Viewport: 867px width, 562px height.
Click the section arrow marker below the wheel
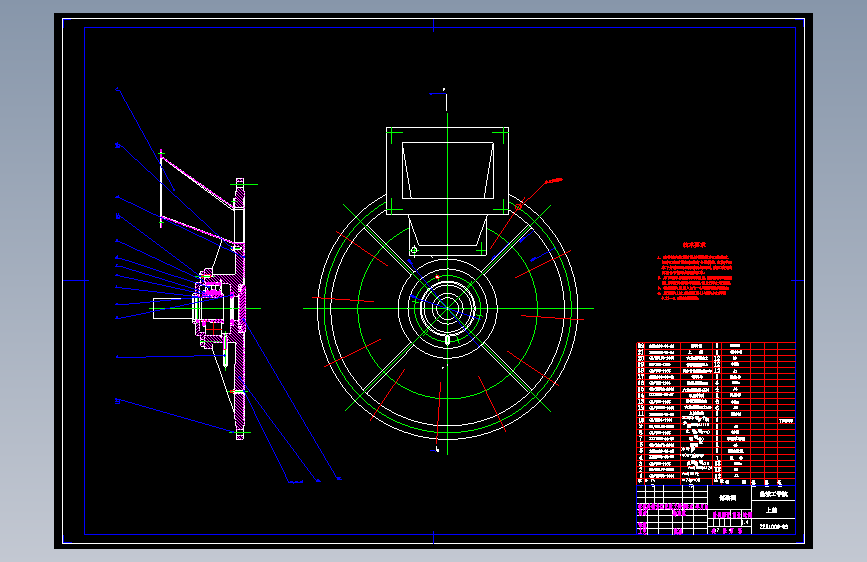click(436, 449)
